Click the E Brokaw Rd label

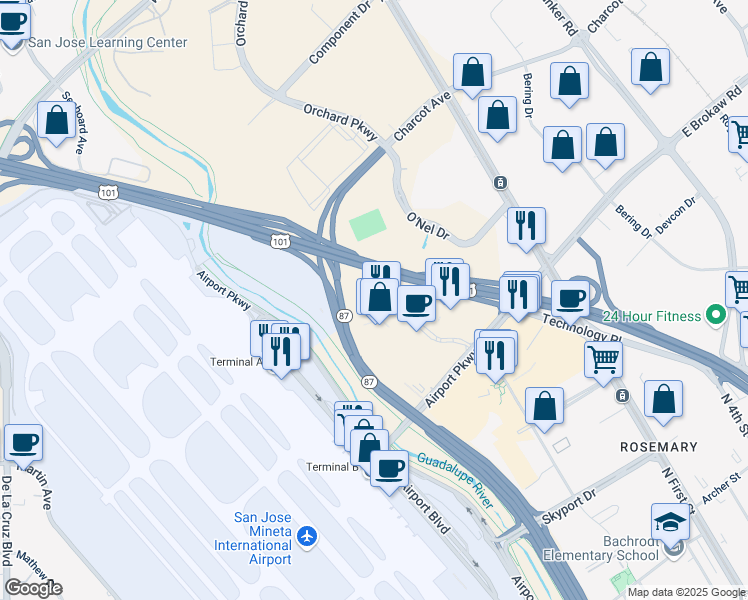[x=711, y=111]
